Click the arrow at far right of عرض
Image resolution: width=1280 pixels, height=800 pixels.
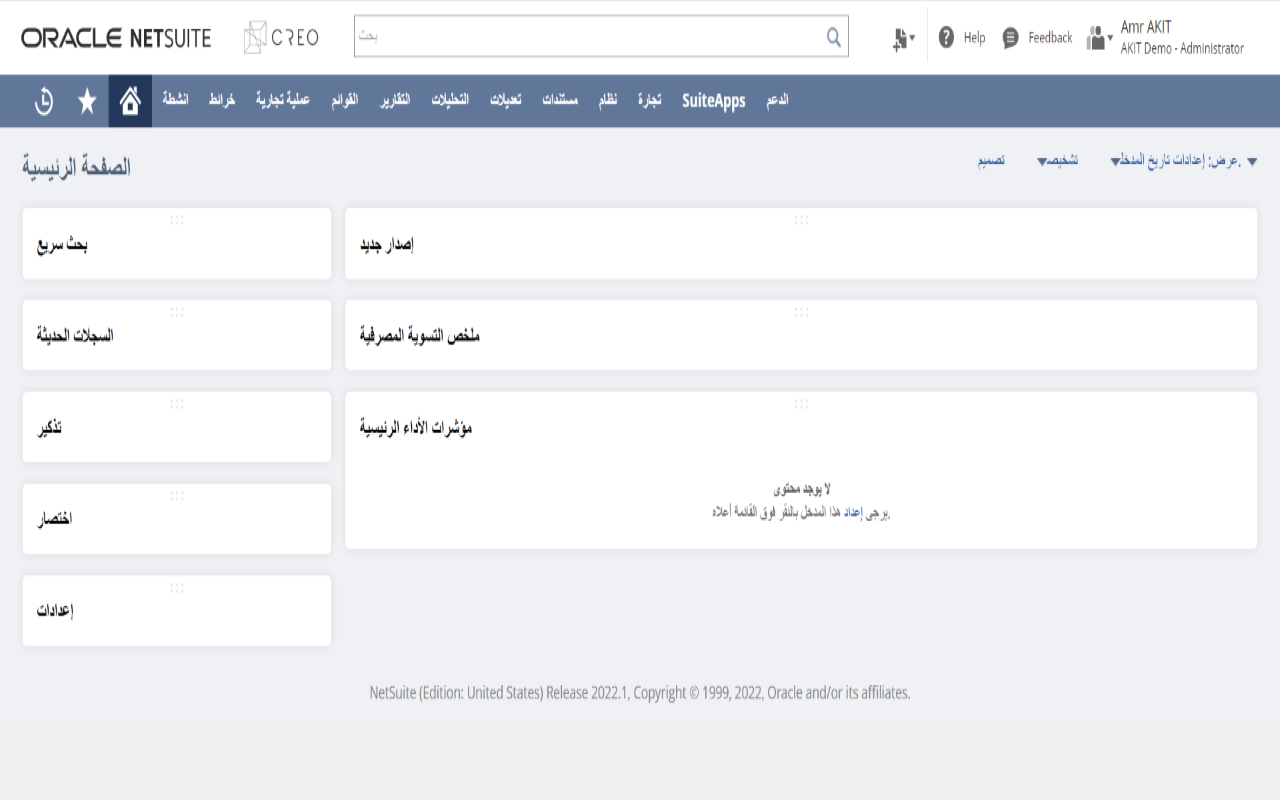click(1252, 161)
